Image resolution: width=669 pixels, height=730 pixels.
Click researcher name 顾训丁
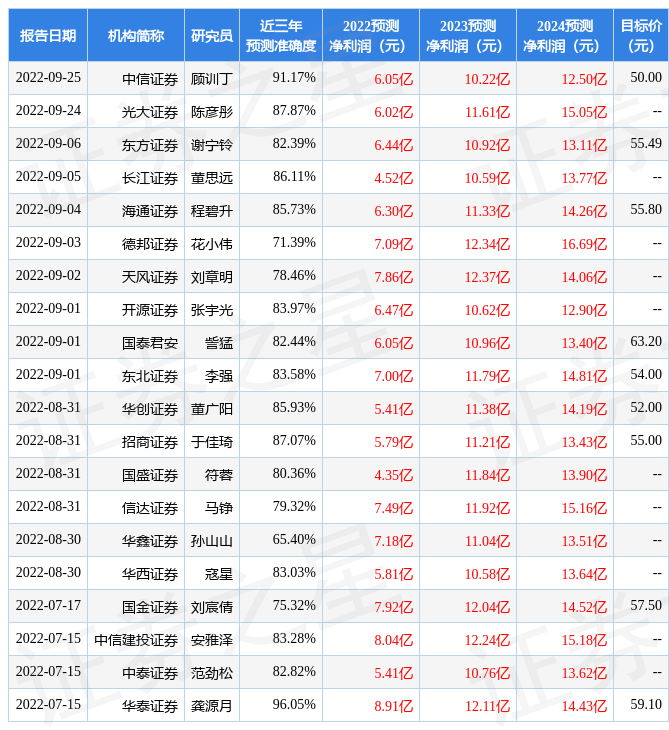pyautogui.click(x=211, y=79)
